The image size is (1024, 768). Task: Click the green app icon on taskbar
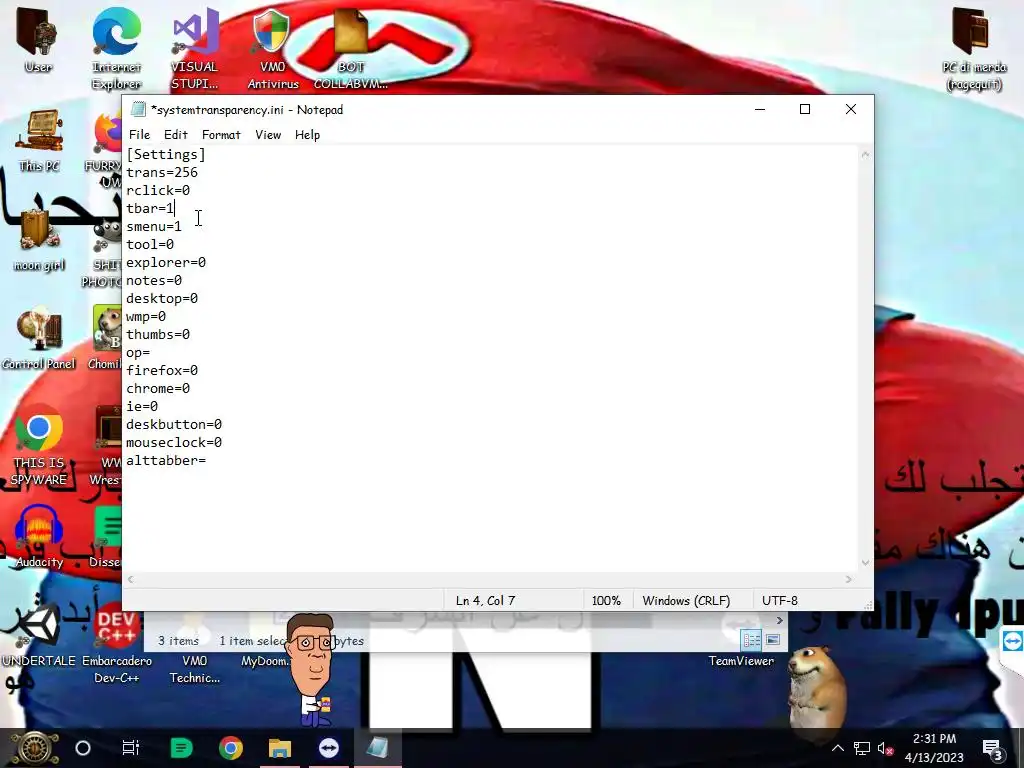click(x=181, y=748)
